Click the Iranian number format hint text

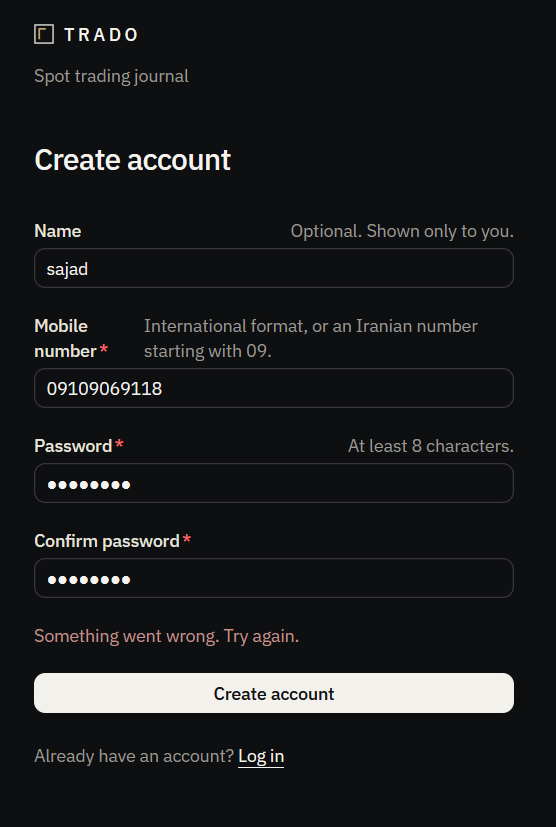[x=311, y=338]
